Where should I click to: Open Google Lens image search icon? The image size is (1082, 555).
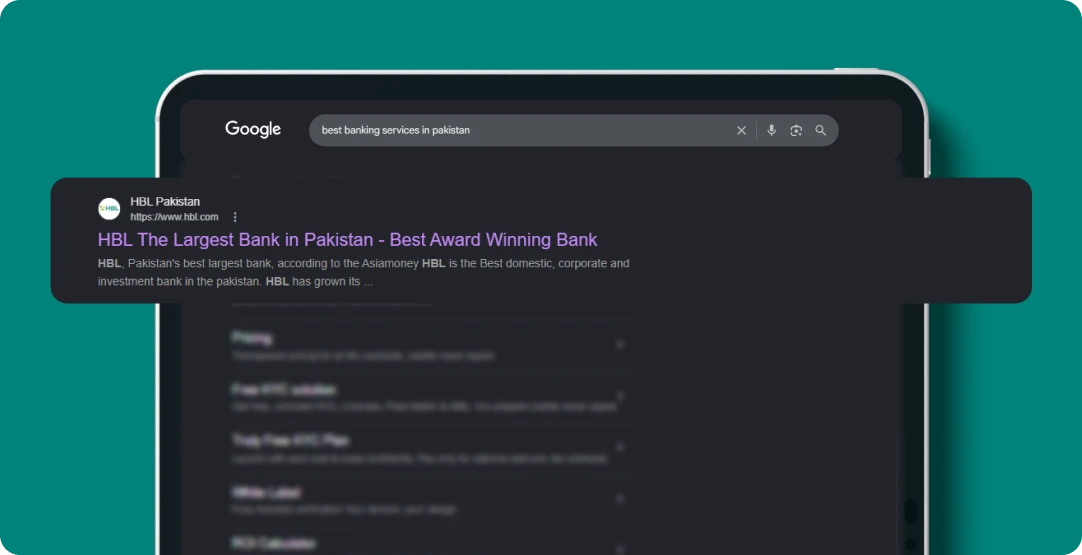pos(796,130)
